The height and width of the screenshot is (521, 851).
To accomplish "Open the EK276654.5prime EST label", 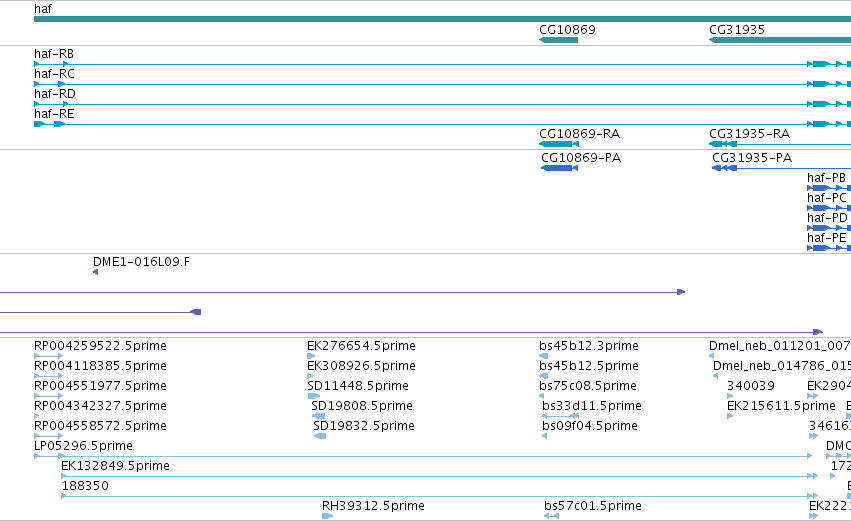I will pos(361,346).
